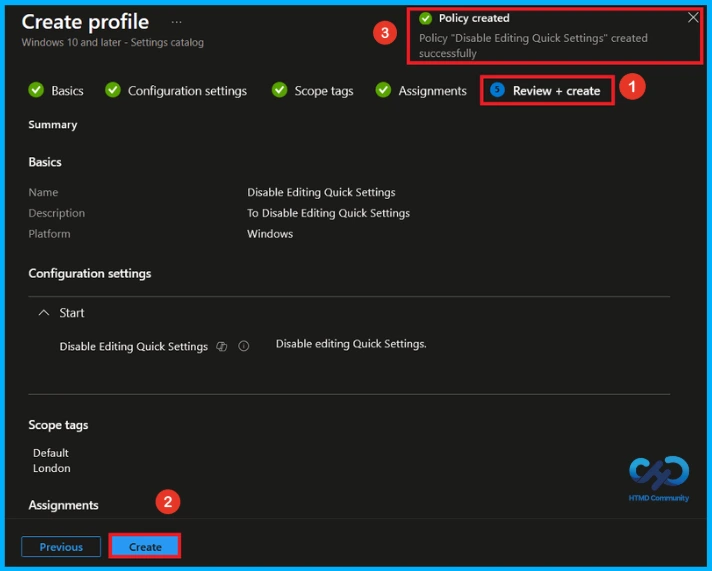This screenshot has height=571, width=712.
Task: Click the setting value Disable editing Quick Settings.
Action: (x=351, y=344)
